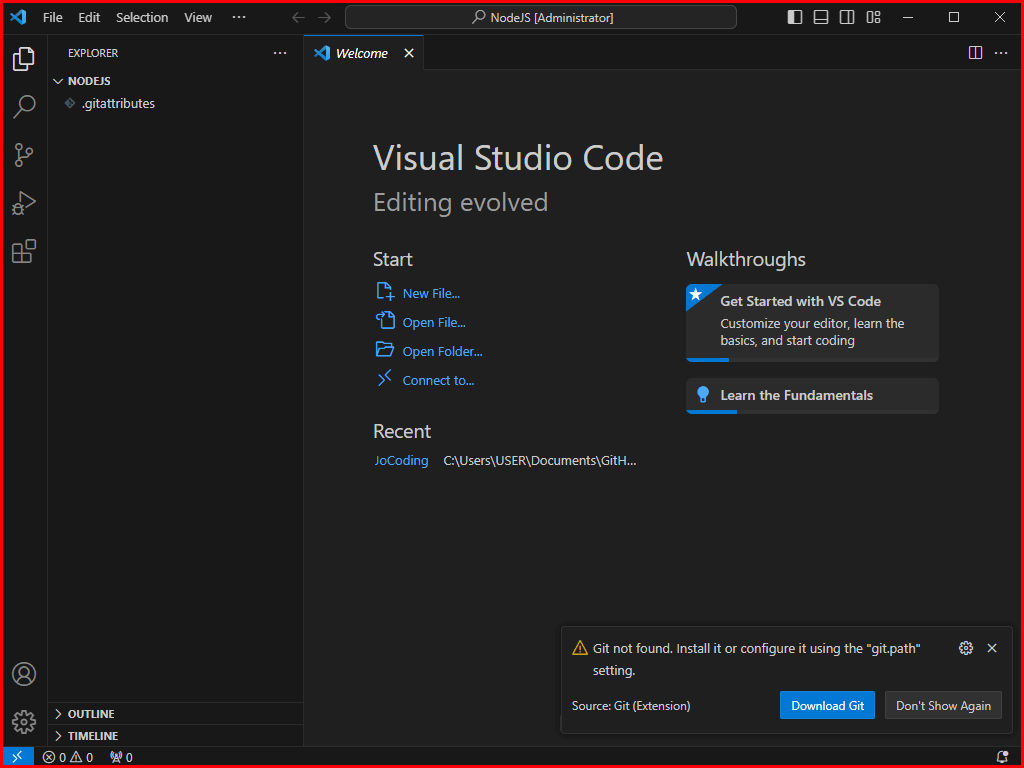Viewport: 1024px width, 768px height.
Task: Toggle the bottom panel layout icon
Action: click(821, 17)
